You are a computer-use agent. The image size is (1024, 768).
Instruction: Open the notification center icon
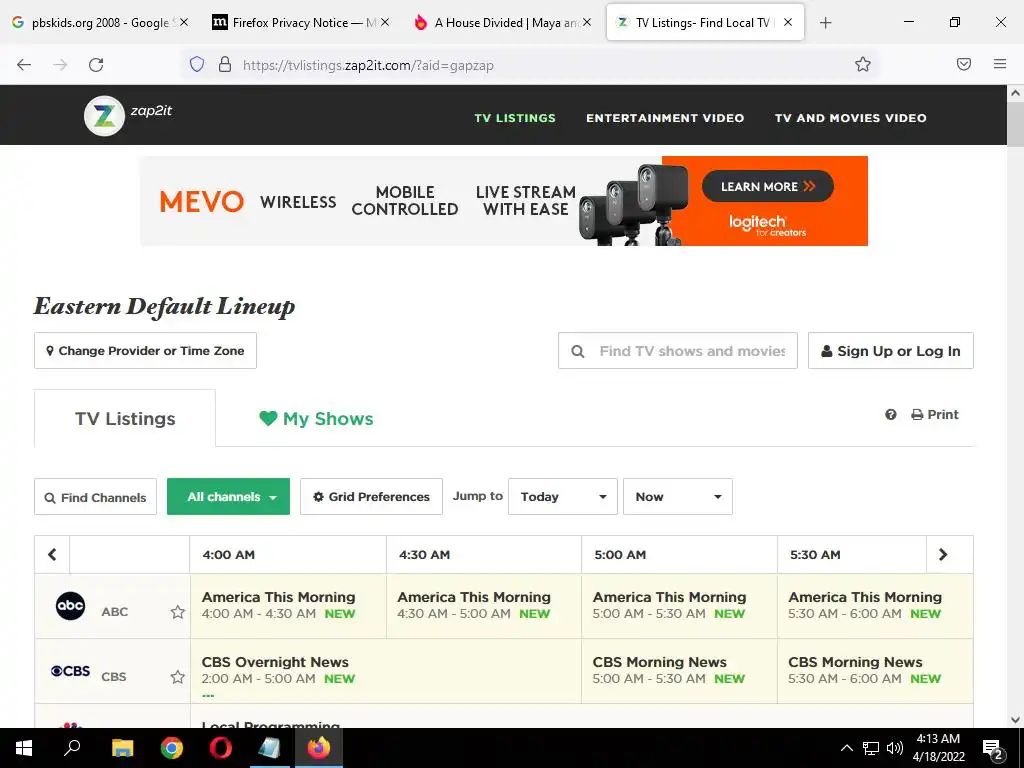point(993,748)
